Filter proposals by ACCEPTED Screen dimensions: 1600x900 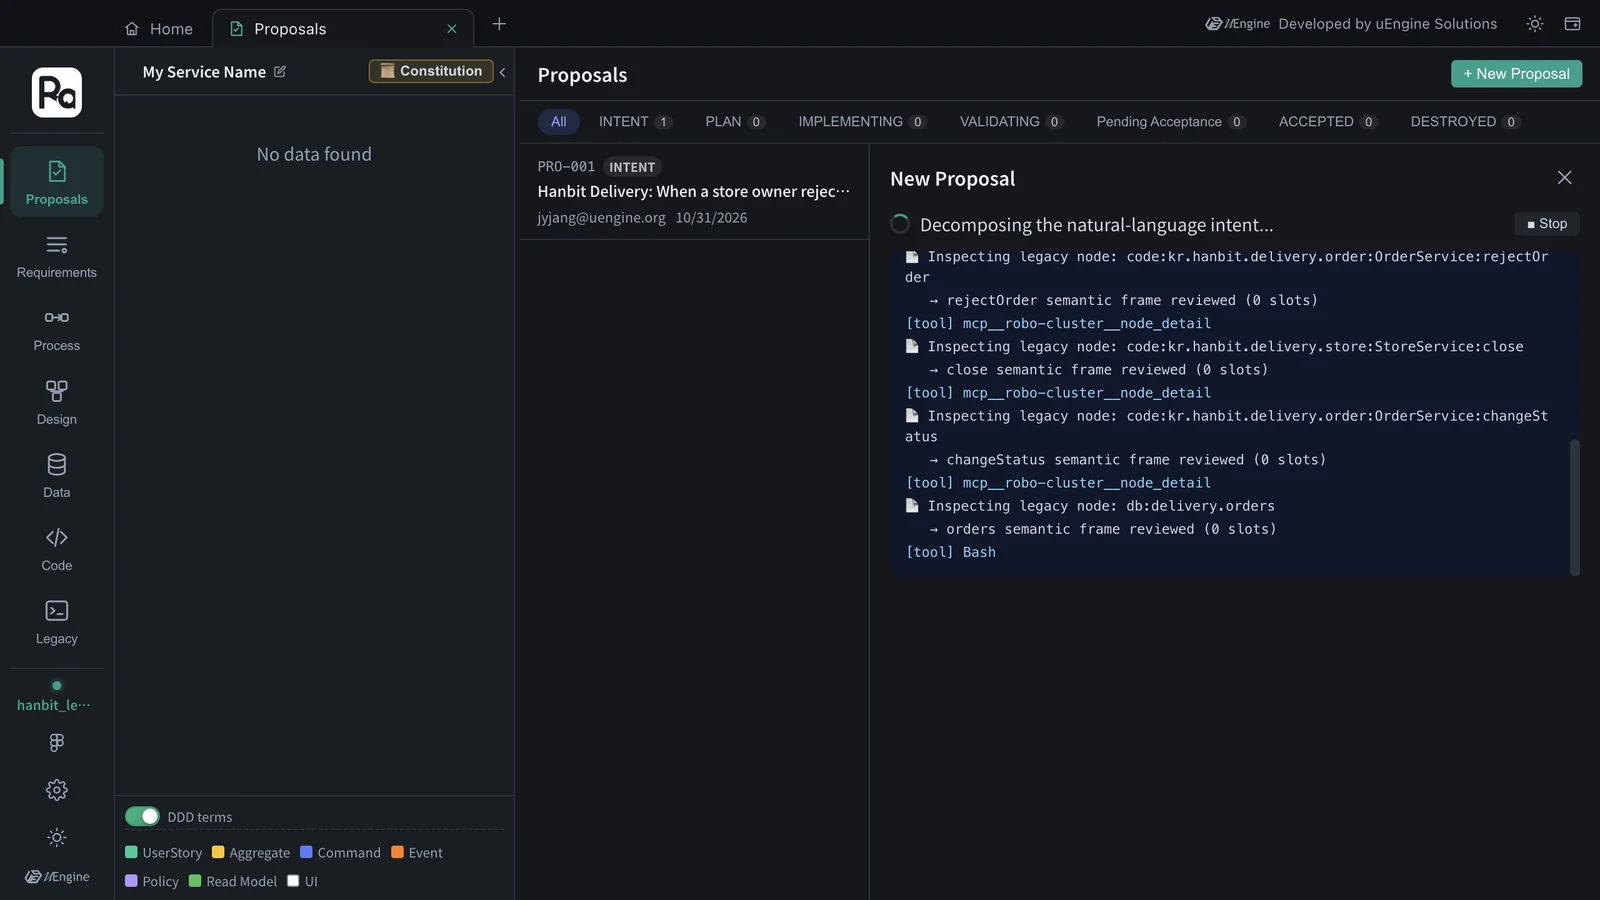[1328, 122]
